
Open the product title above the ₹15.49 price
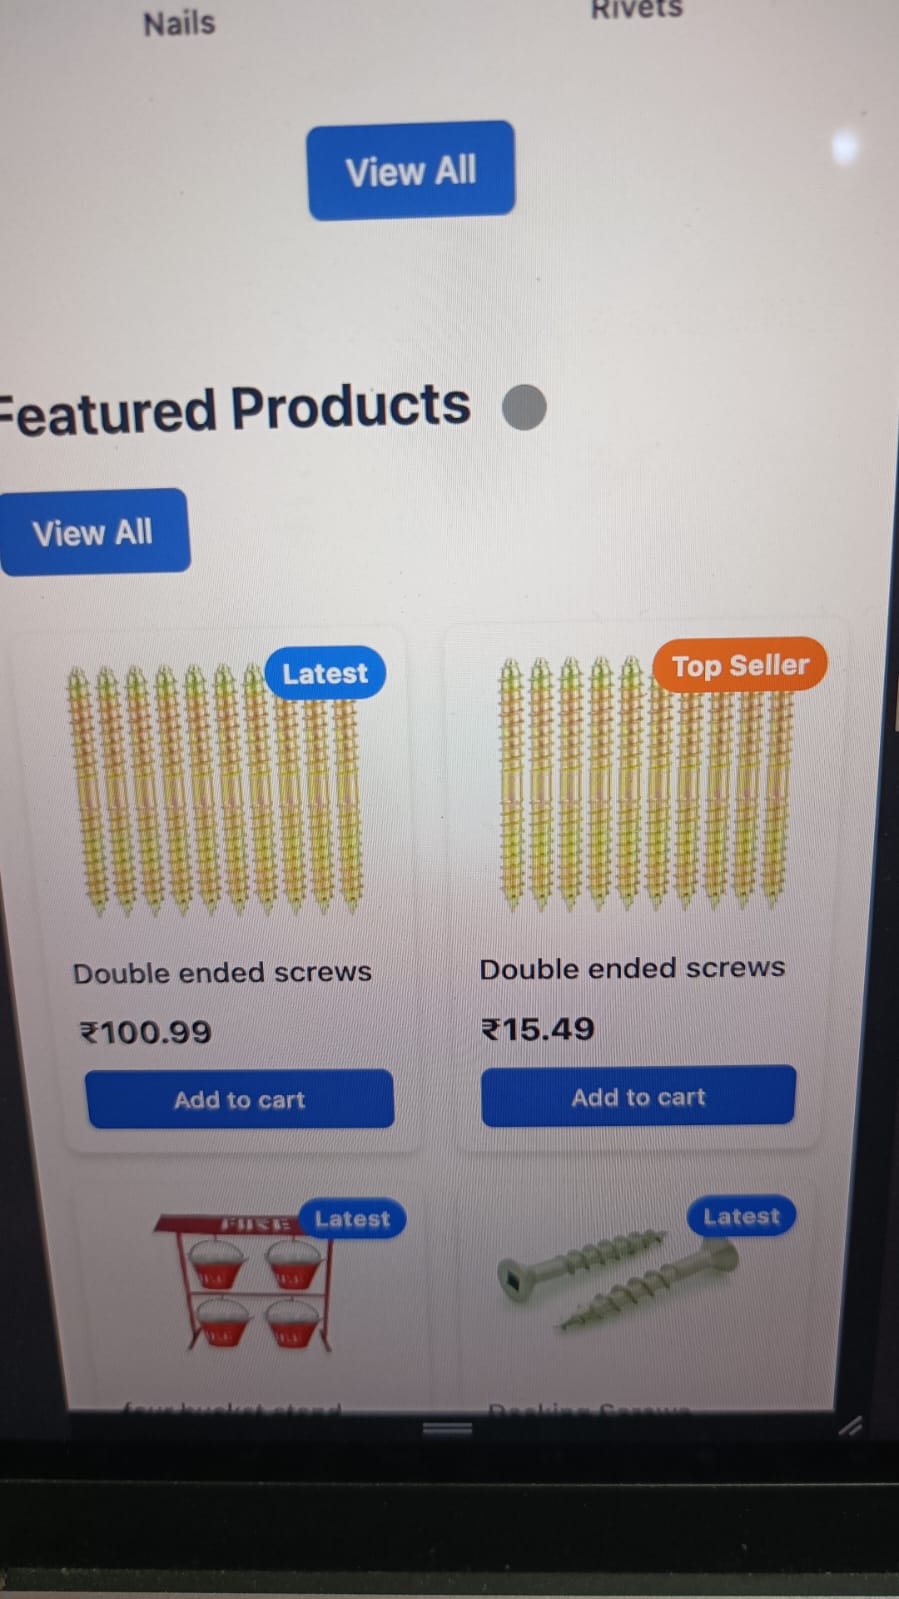(x=632, y=968)
